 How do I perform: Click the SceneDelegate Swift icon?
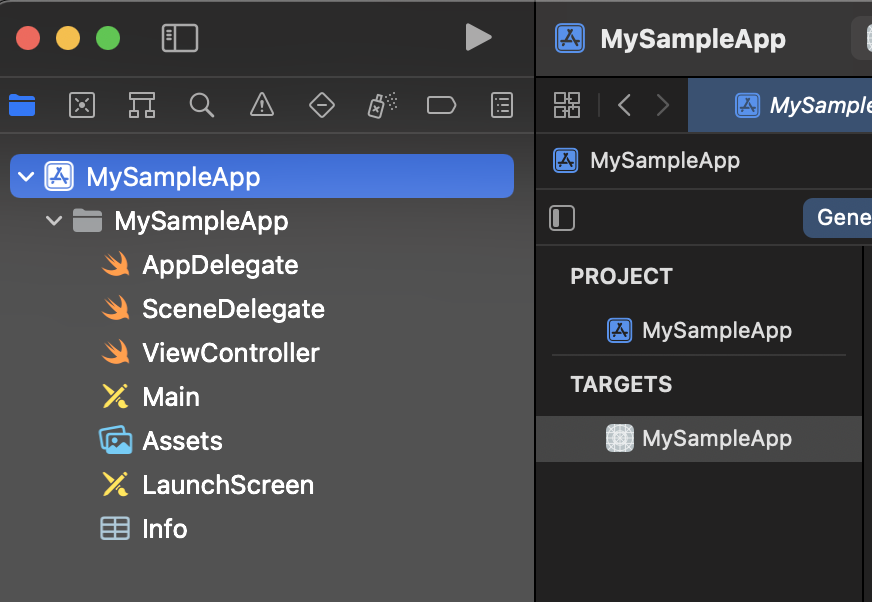(116, 309)
